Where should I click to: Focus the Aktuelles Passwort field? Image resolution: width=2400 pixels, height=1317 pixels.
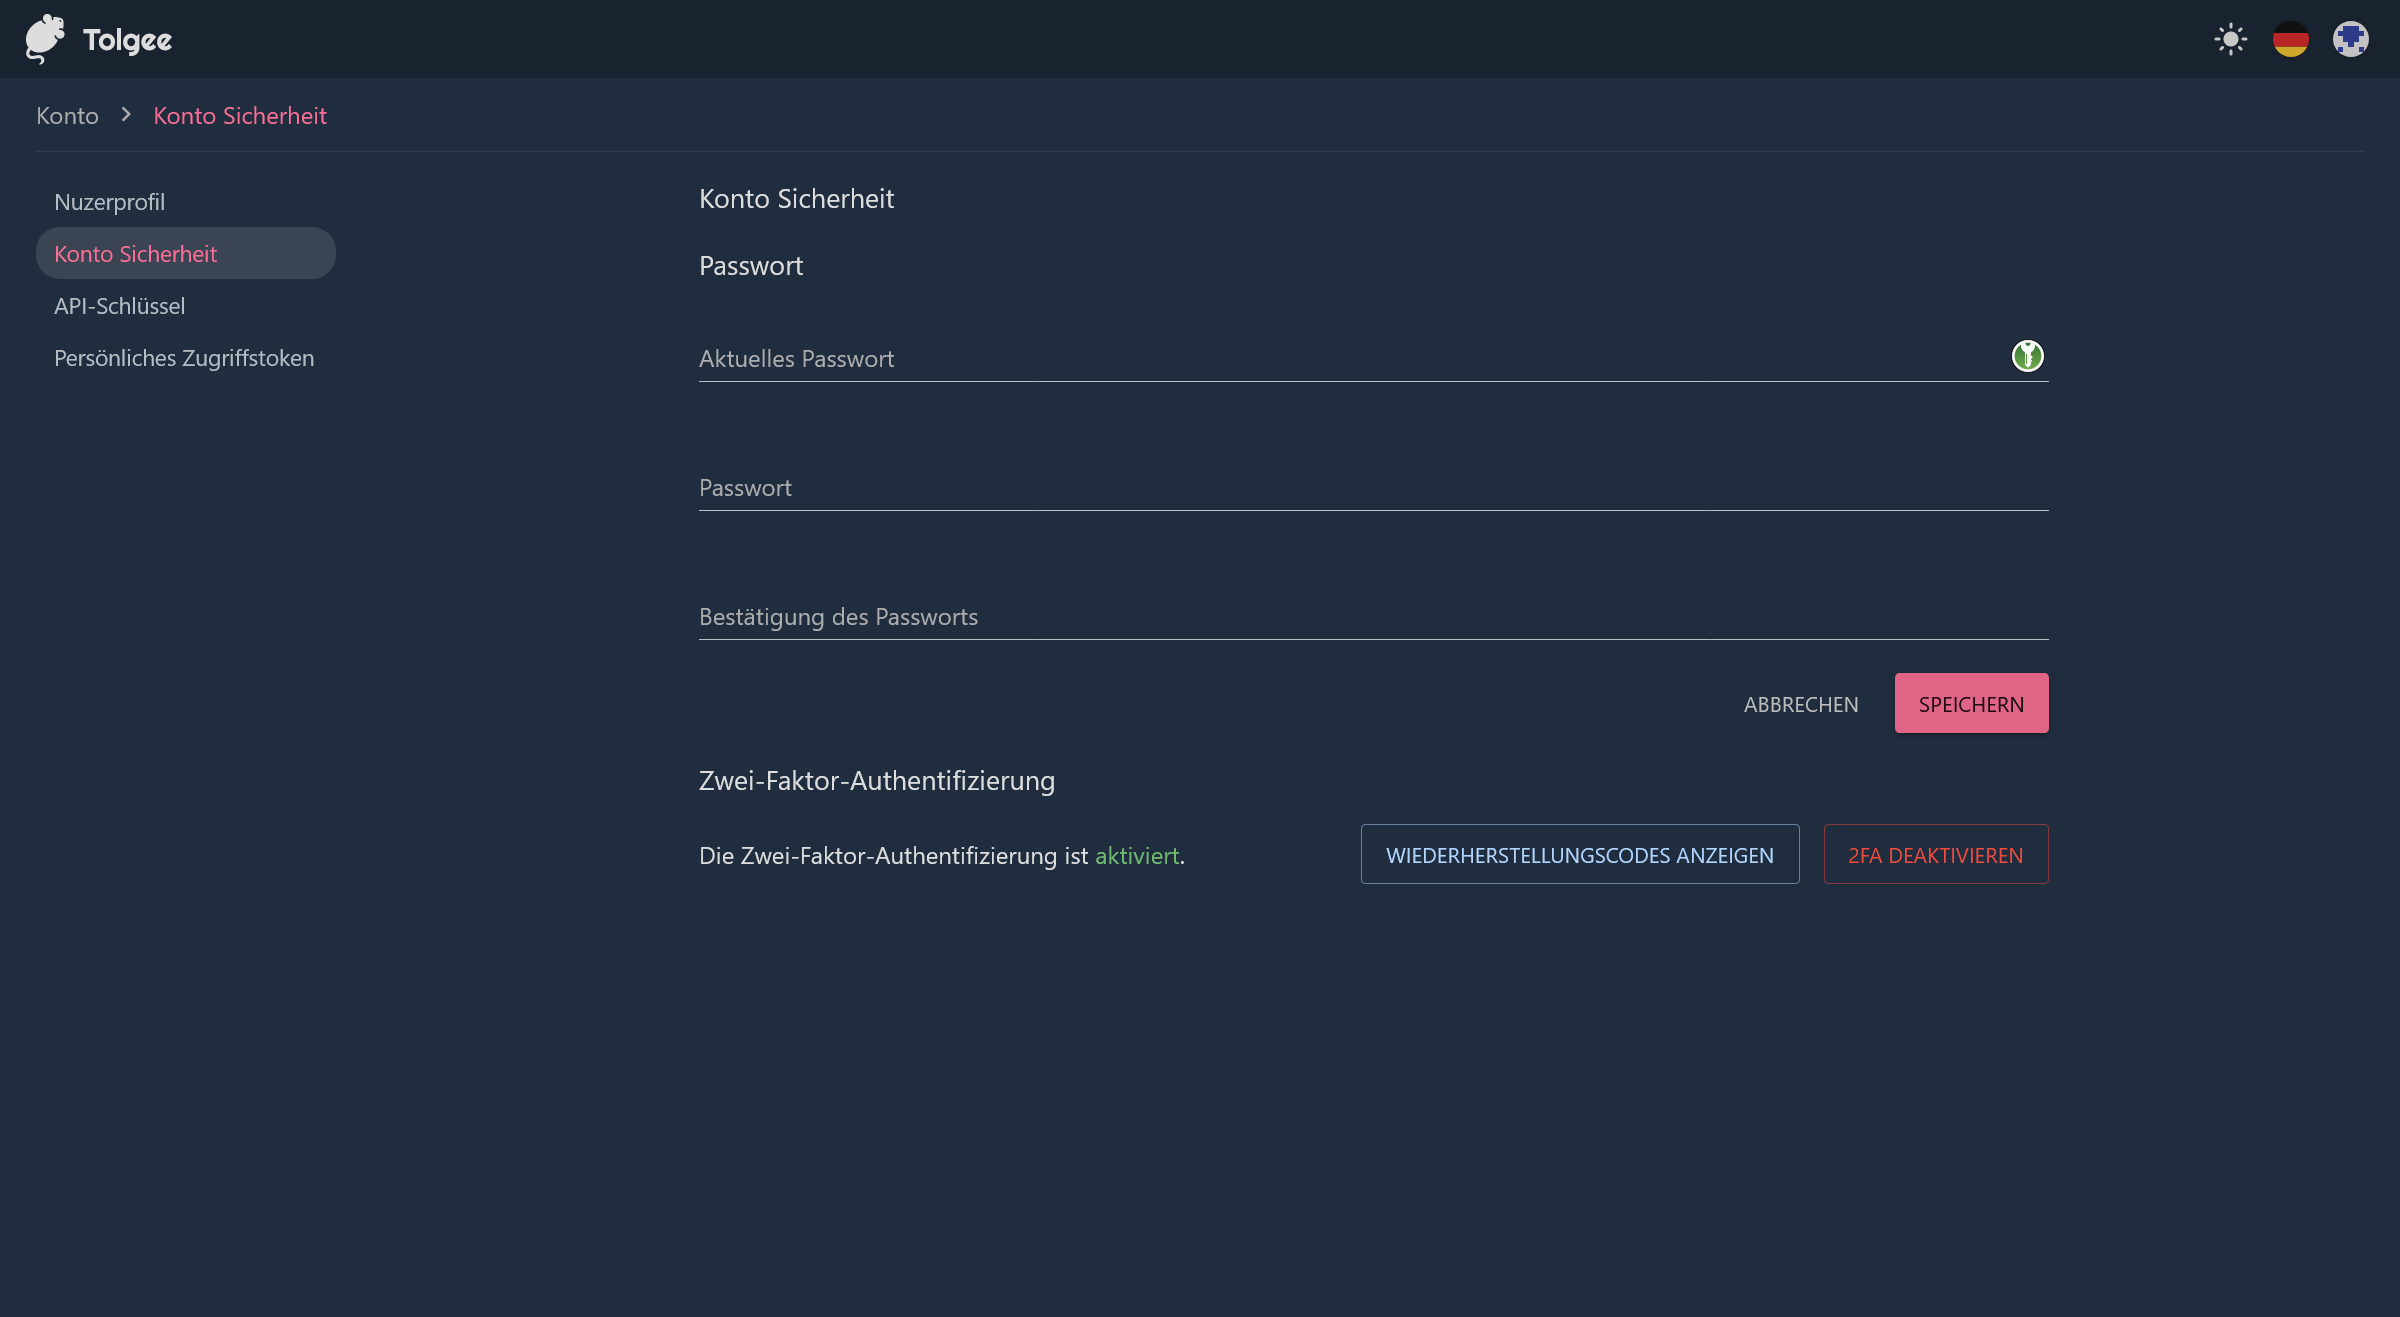(x=1340, y=359)
